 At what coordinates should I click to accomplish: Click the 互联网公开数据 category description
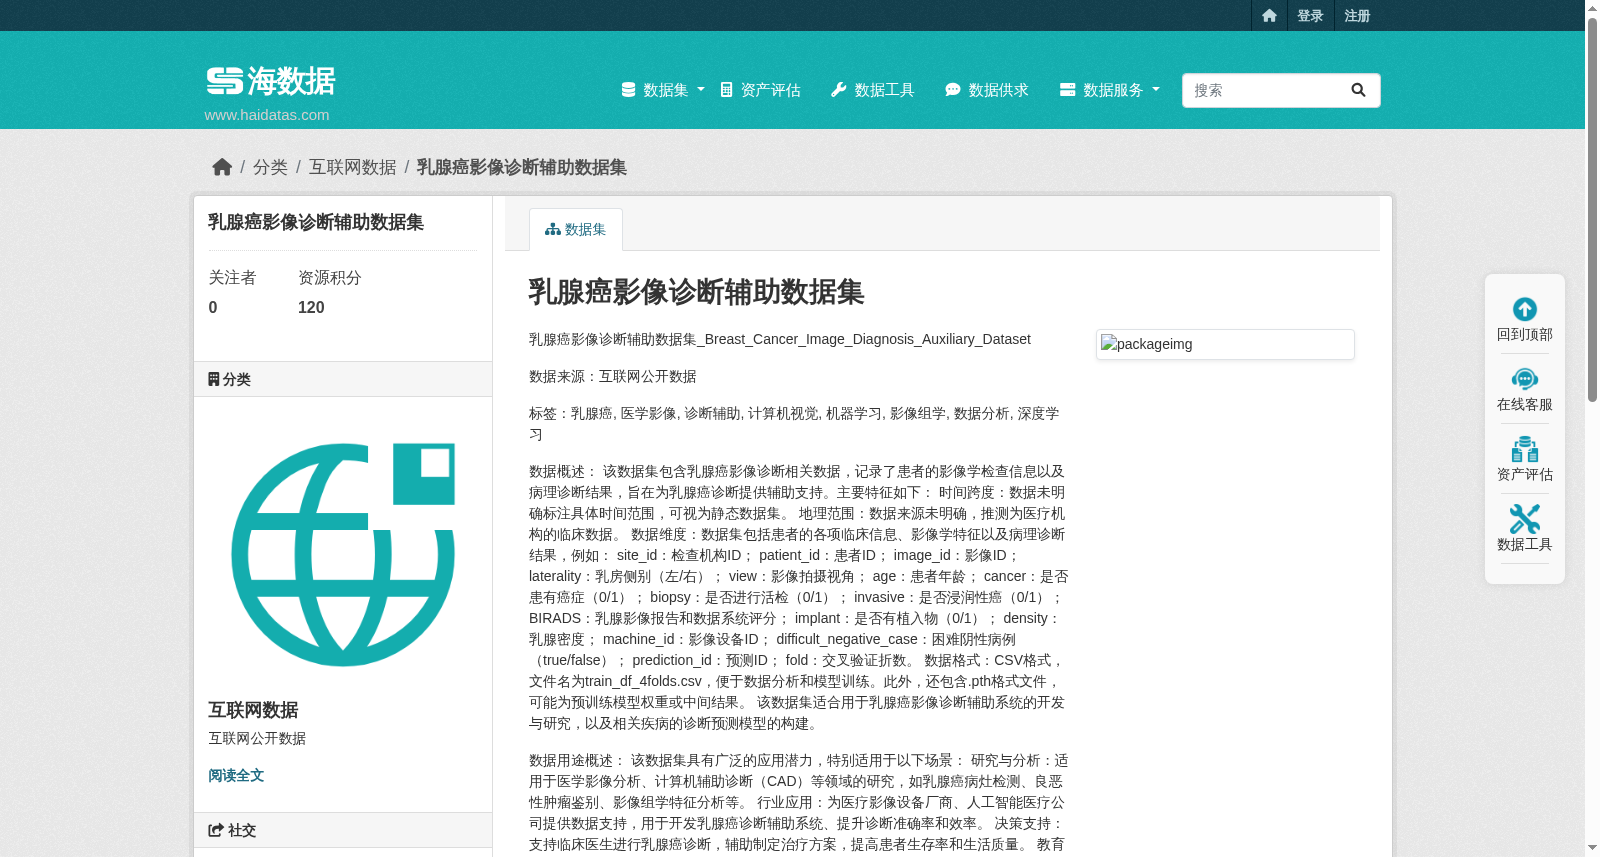coord(257,738)
